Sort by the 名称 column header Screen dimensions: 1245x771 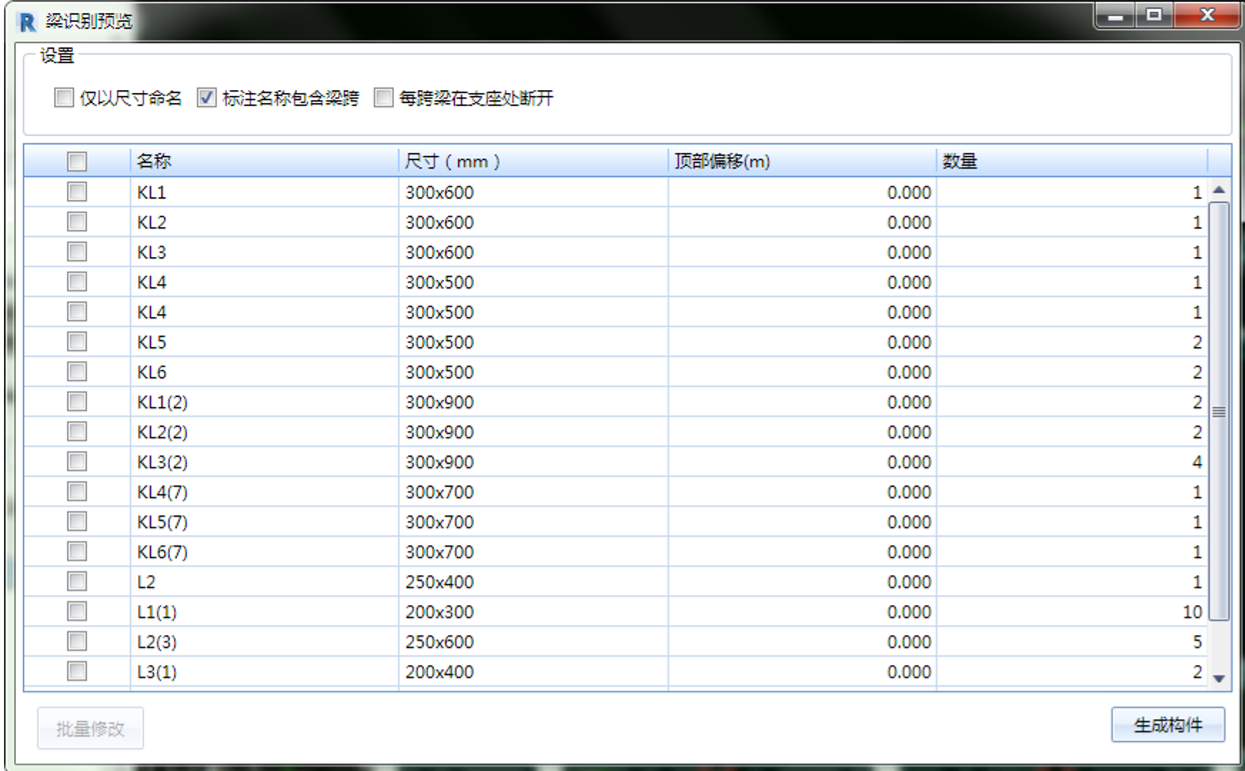click(264, 161)
